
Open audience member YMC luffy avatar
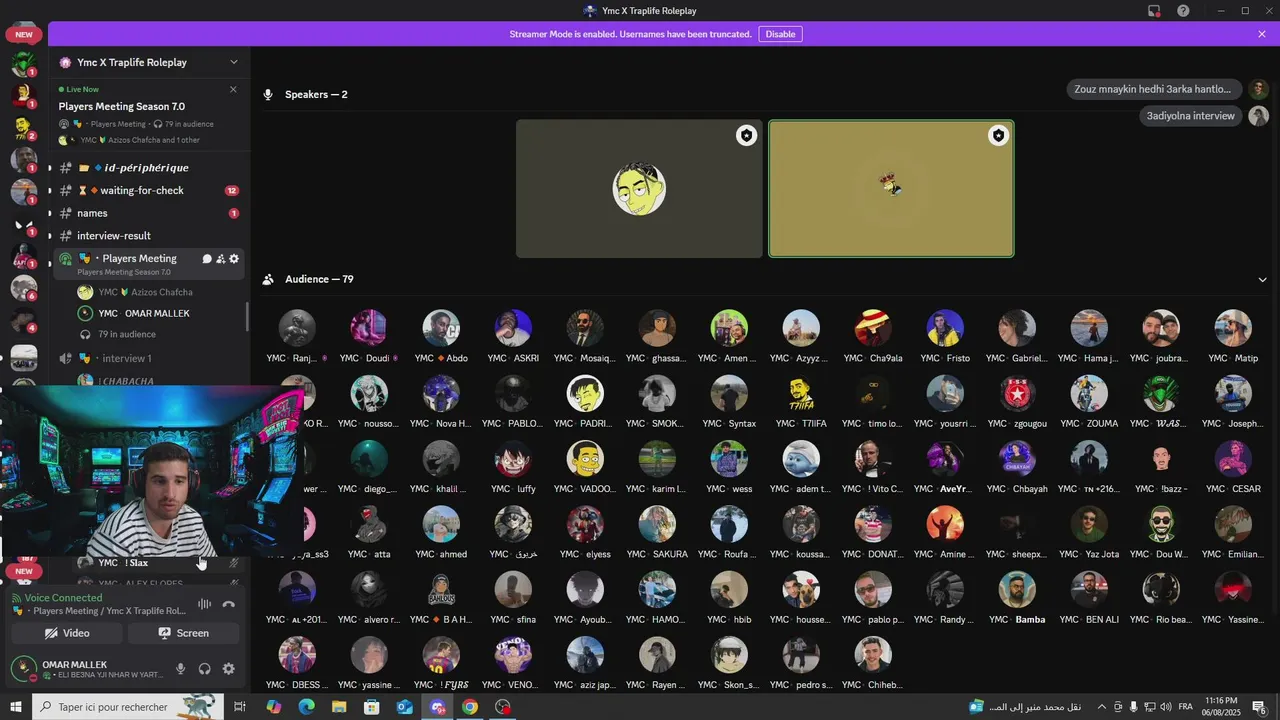[x=513, y=459]
